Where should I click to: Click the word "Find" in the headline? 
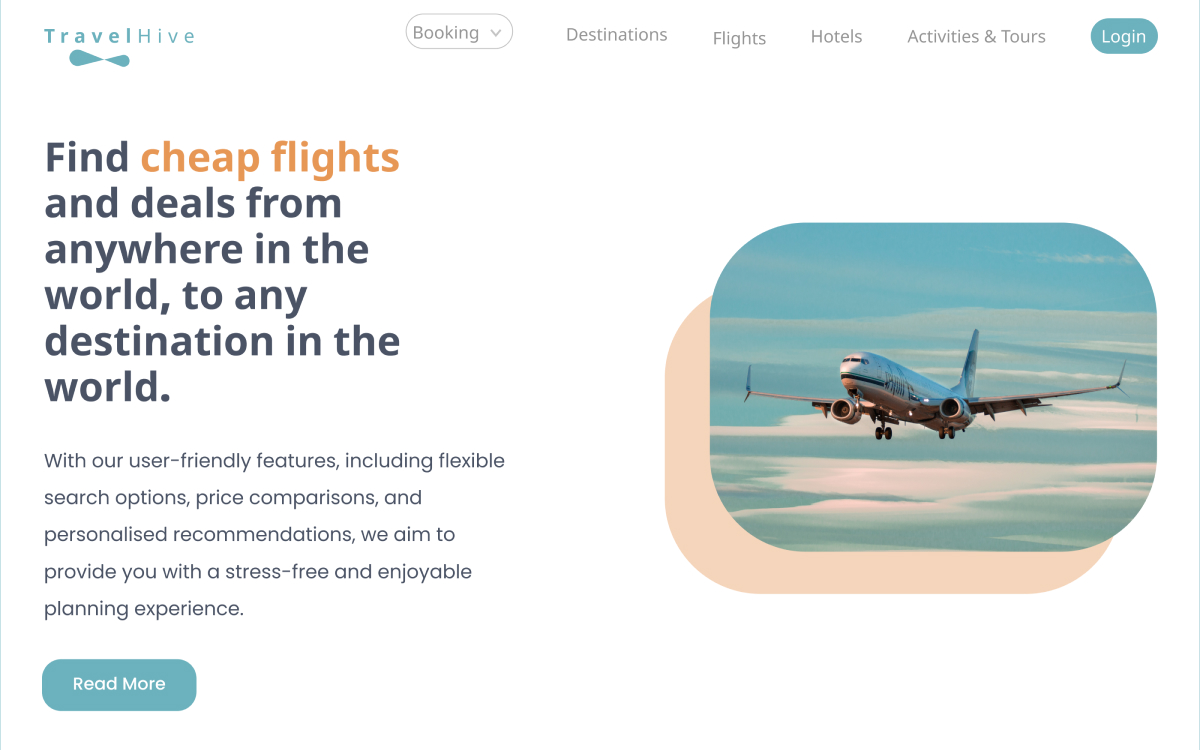pos(87,158)
